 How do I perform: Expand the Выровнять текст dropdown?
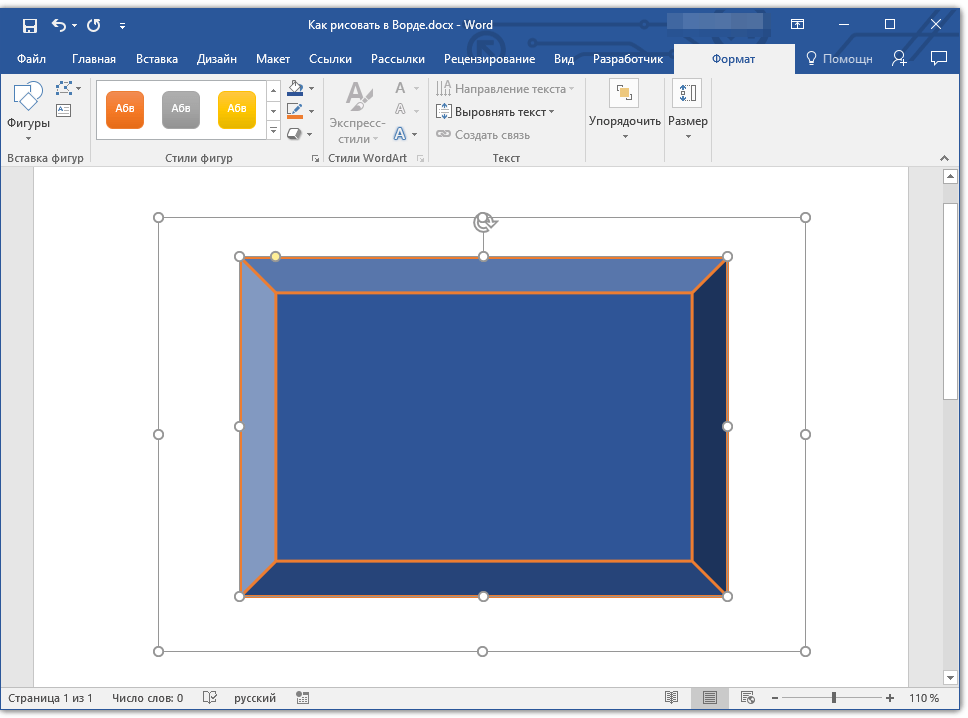[x=496, y=112]
